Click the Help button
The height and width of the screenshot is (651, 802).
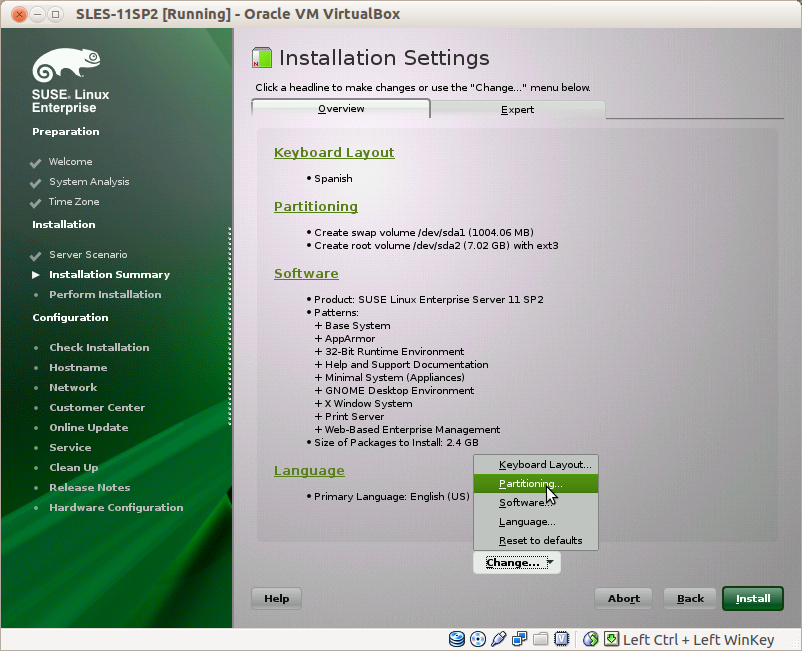[x=276, y=598]
